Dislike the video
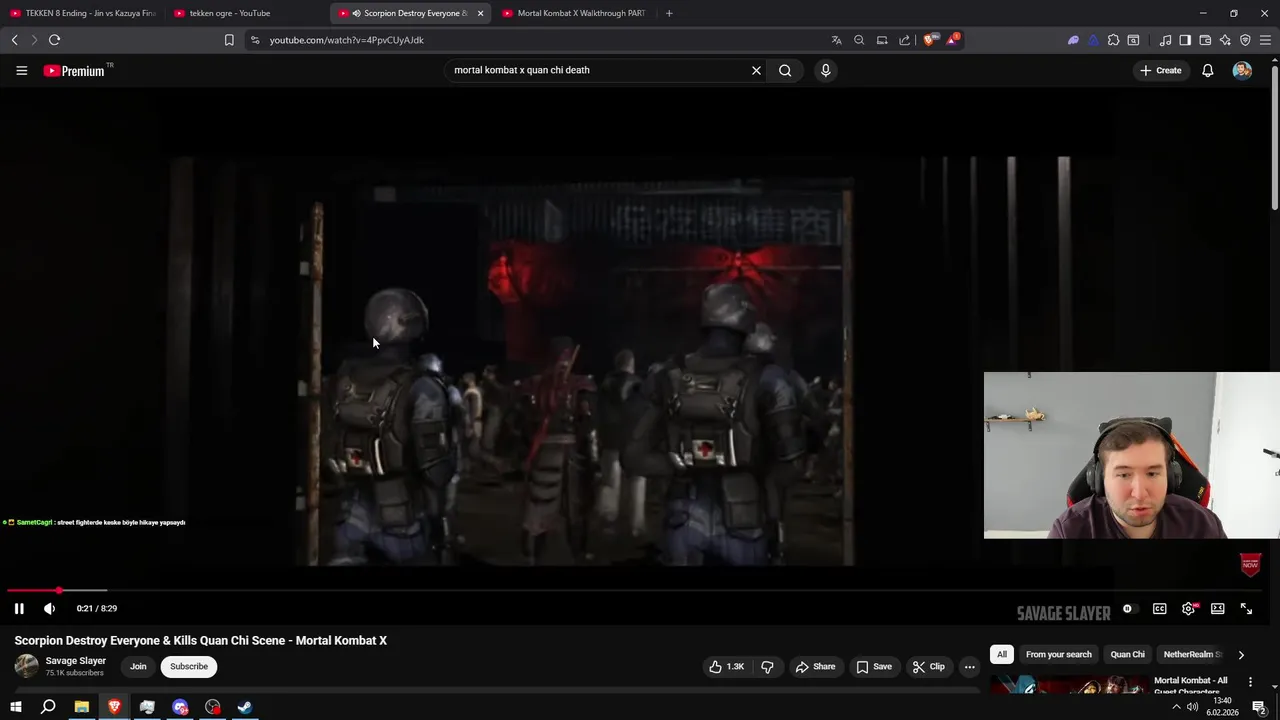 767,666
